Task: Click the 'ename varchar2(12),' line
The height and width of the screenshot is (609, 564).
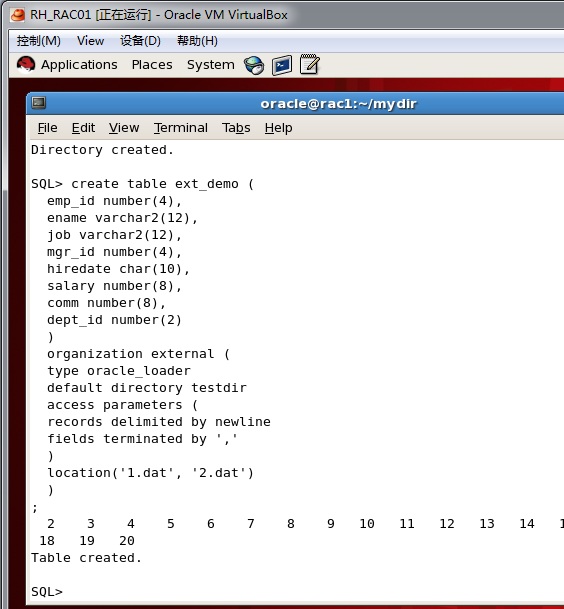Action: (x=122, y=218)
